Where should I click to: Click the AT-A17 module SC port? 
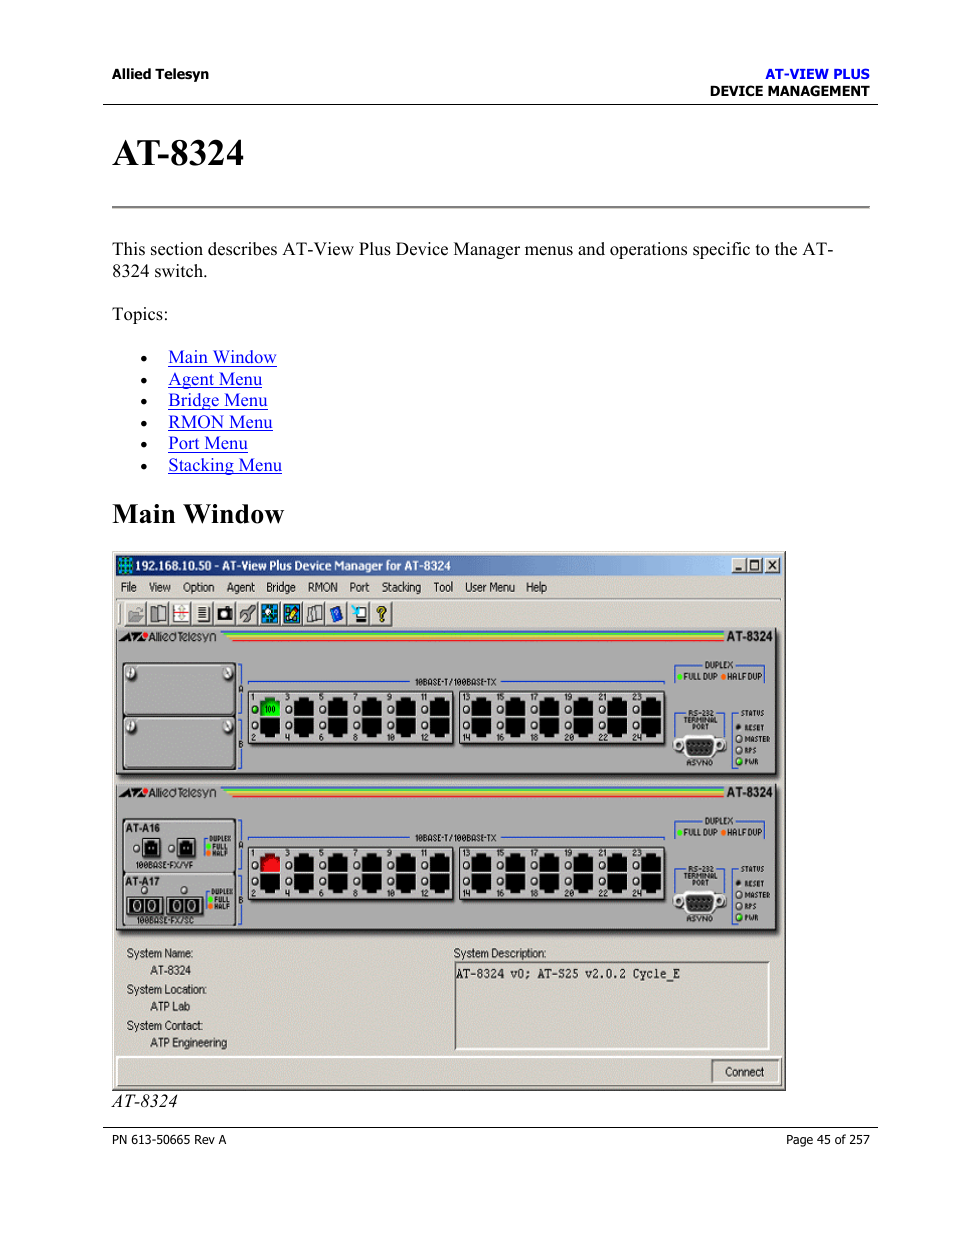point(144,905)
